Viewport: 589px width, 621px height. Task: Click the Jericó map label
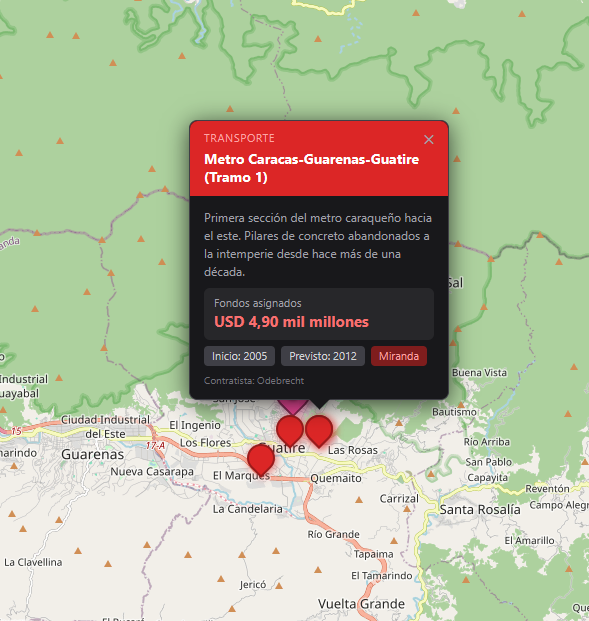(253, 585)
